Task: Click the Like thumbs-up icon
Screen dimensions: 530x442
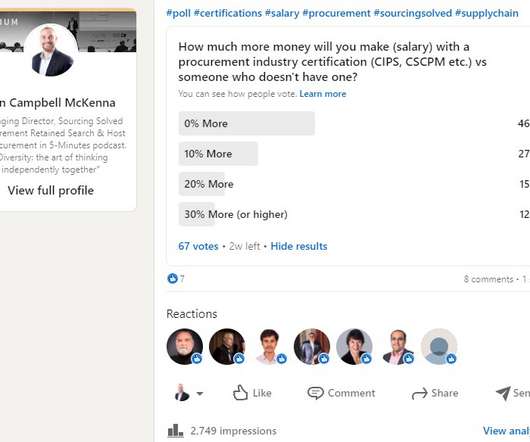Action: (x=240, y=393)
